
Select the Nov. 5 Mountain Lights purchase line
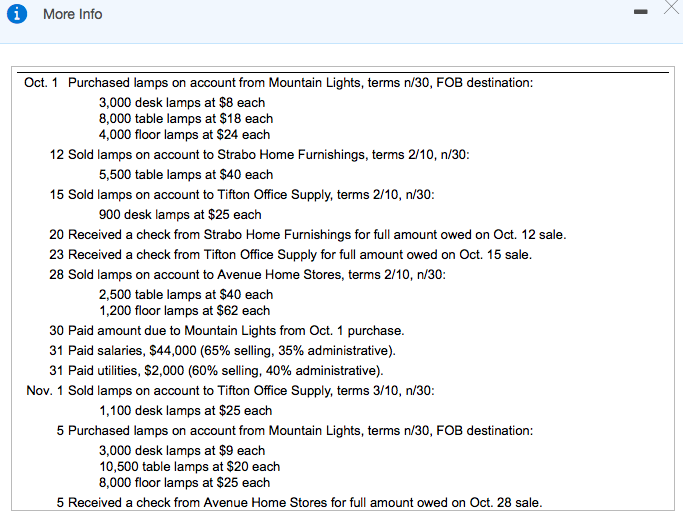(x=295, y=431)
